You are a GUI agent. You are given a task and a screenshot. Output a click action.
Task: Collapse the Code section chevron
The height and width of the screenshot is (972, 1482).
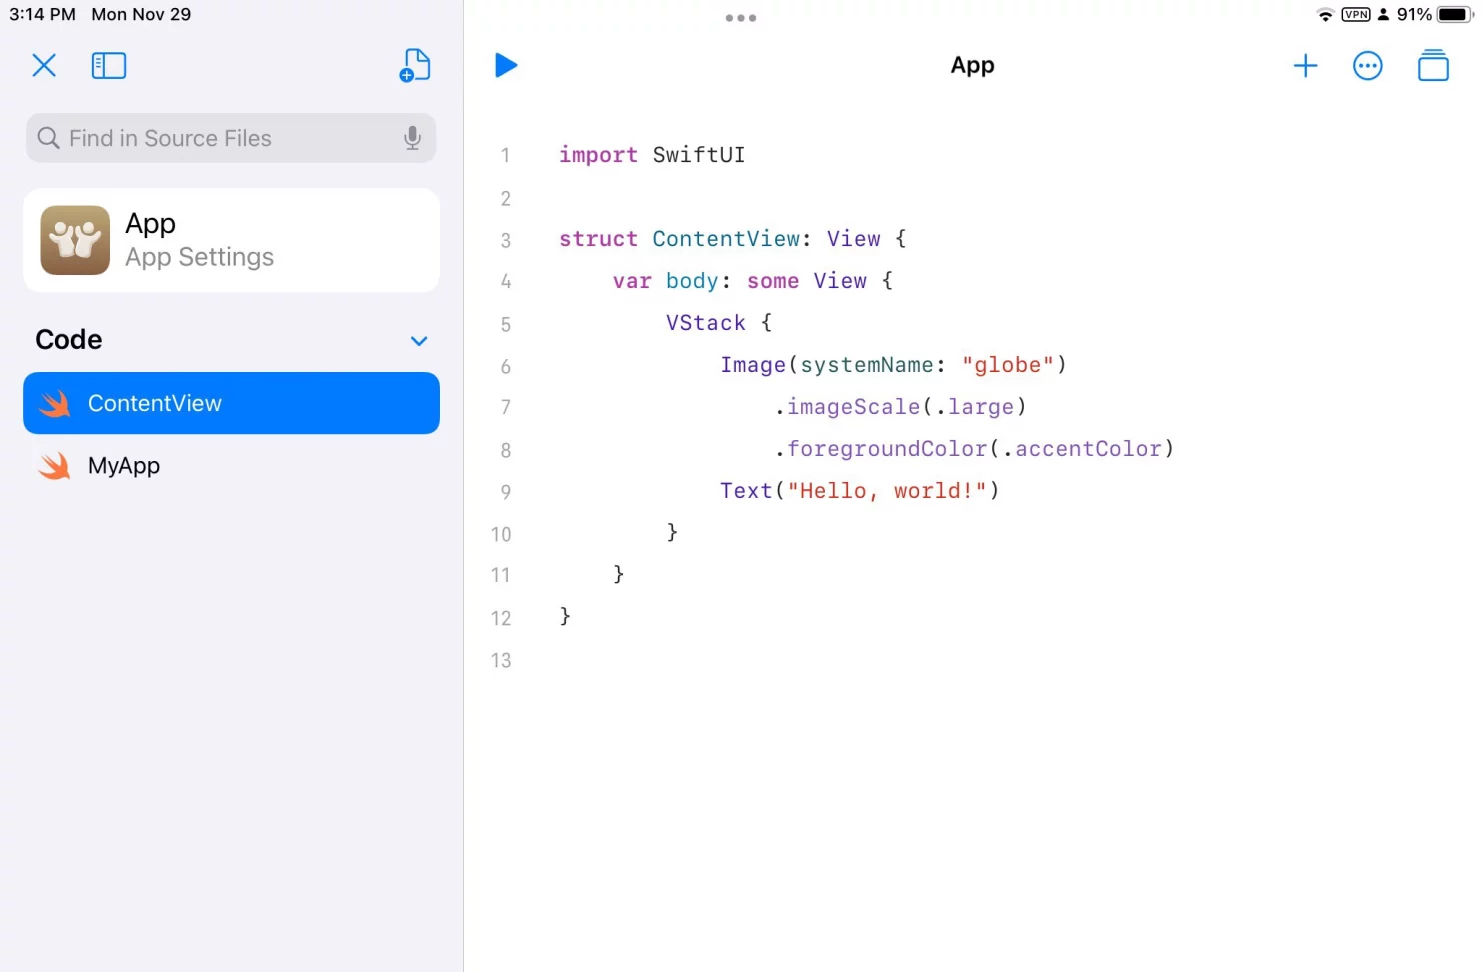click(419, 341)
